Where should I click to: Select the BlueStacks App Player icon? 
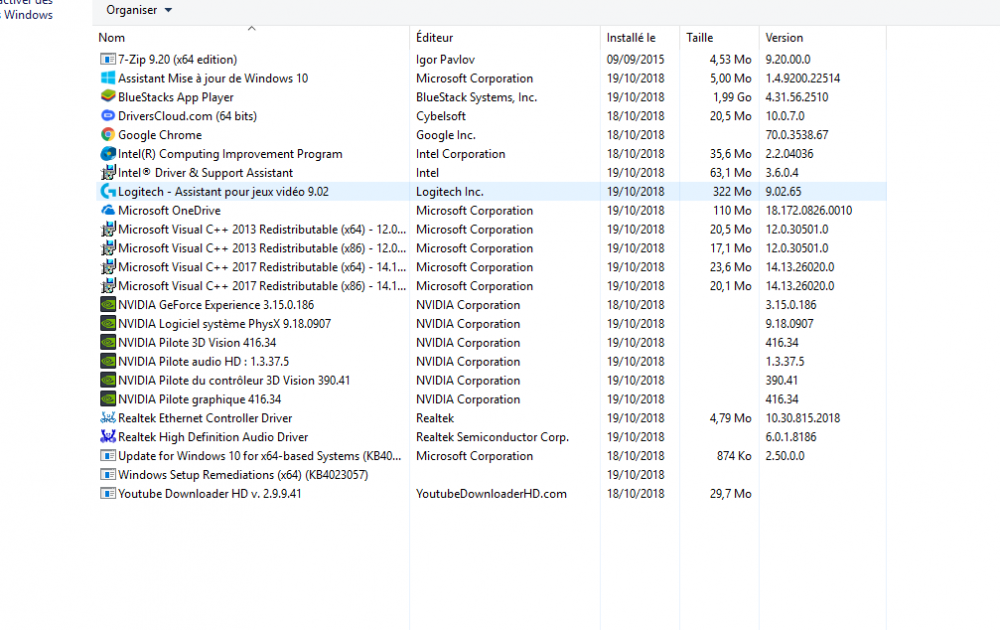click(108, 97)
